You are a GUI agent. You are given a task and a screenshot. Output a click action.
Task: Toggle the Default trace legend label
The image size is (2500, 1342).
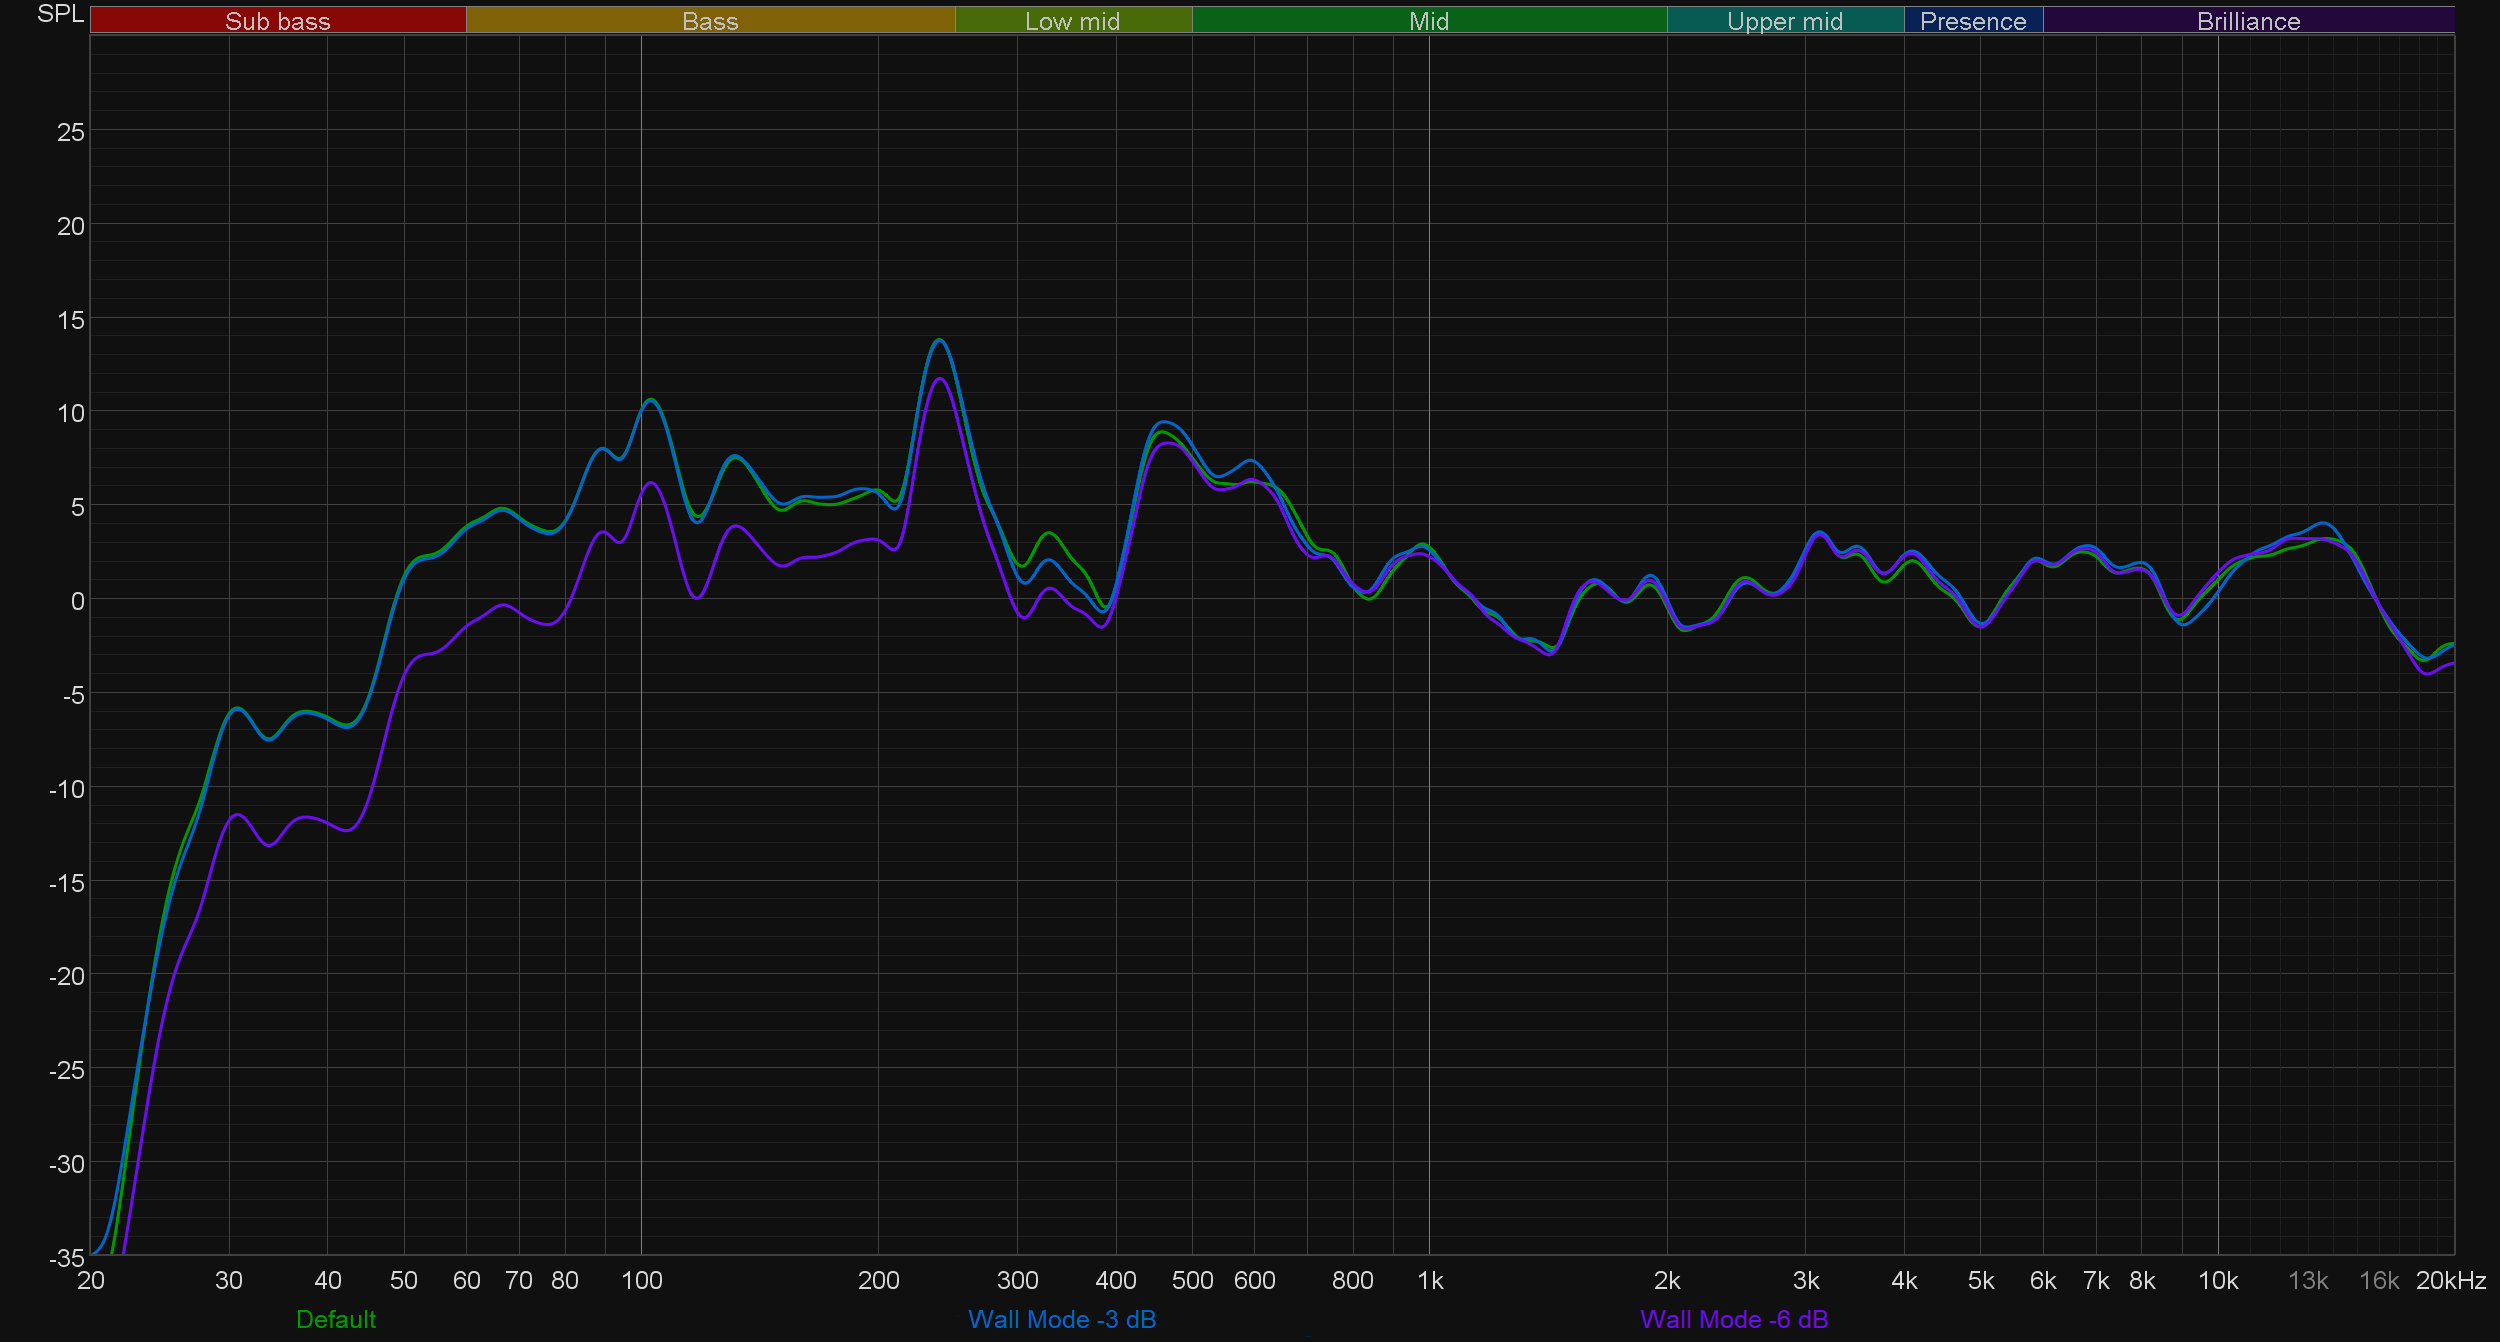336,1319
